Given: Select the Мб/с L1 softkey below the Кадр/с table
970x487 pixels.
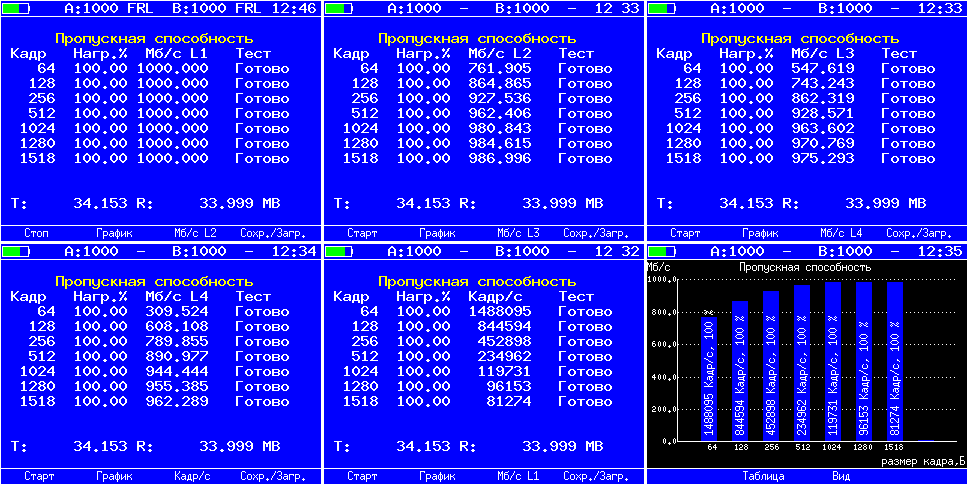Looking at the screenshot, I should pyautogui.click(x=518, y=476).
